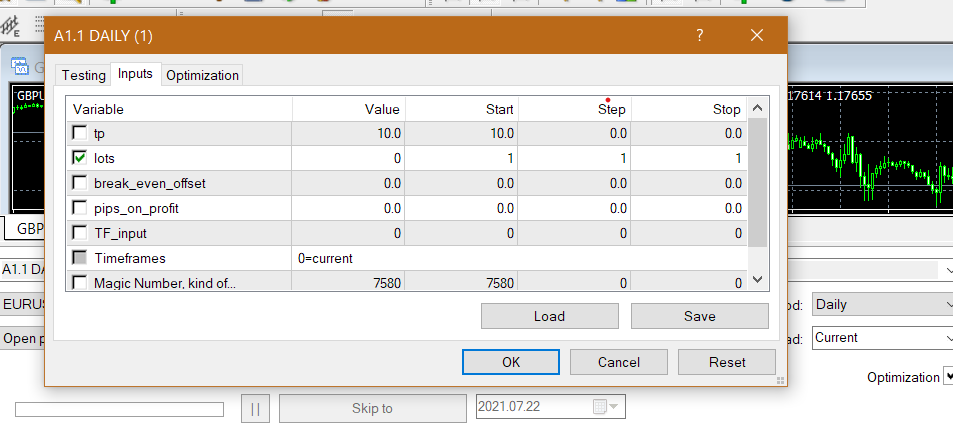
Task: Click the scroll up arrow in inputs list
Action: [757, 109]
